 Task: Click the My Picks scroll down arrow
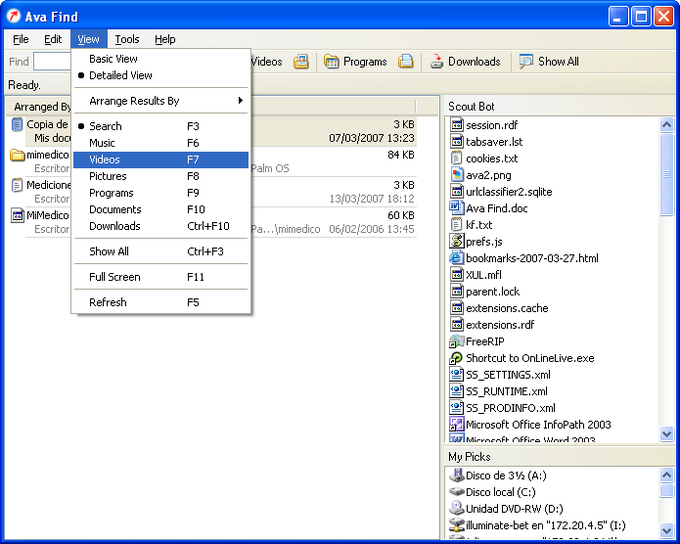[666, 530]
